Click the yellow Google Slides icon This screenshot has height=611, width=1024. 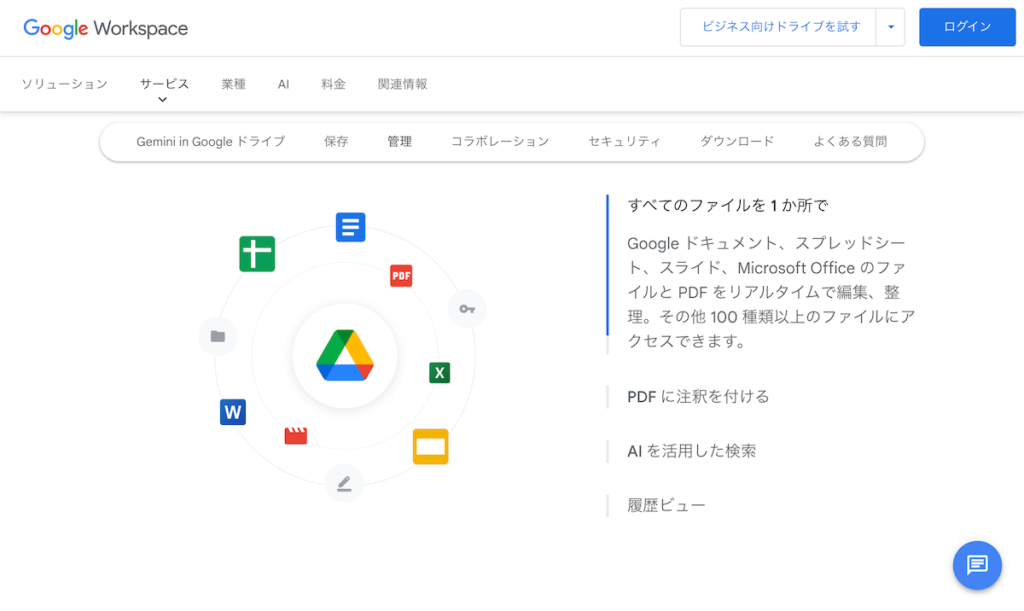point(430,446)
